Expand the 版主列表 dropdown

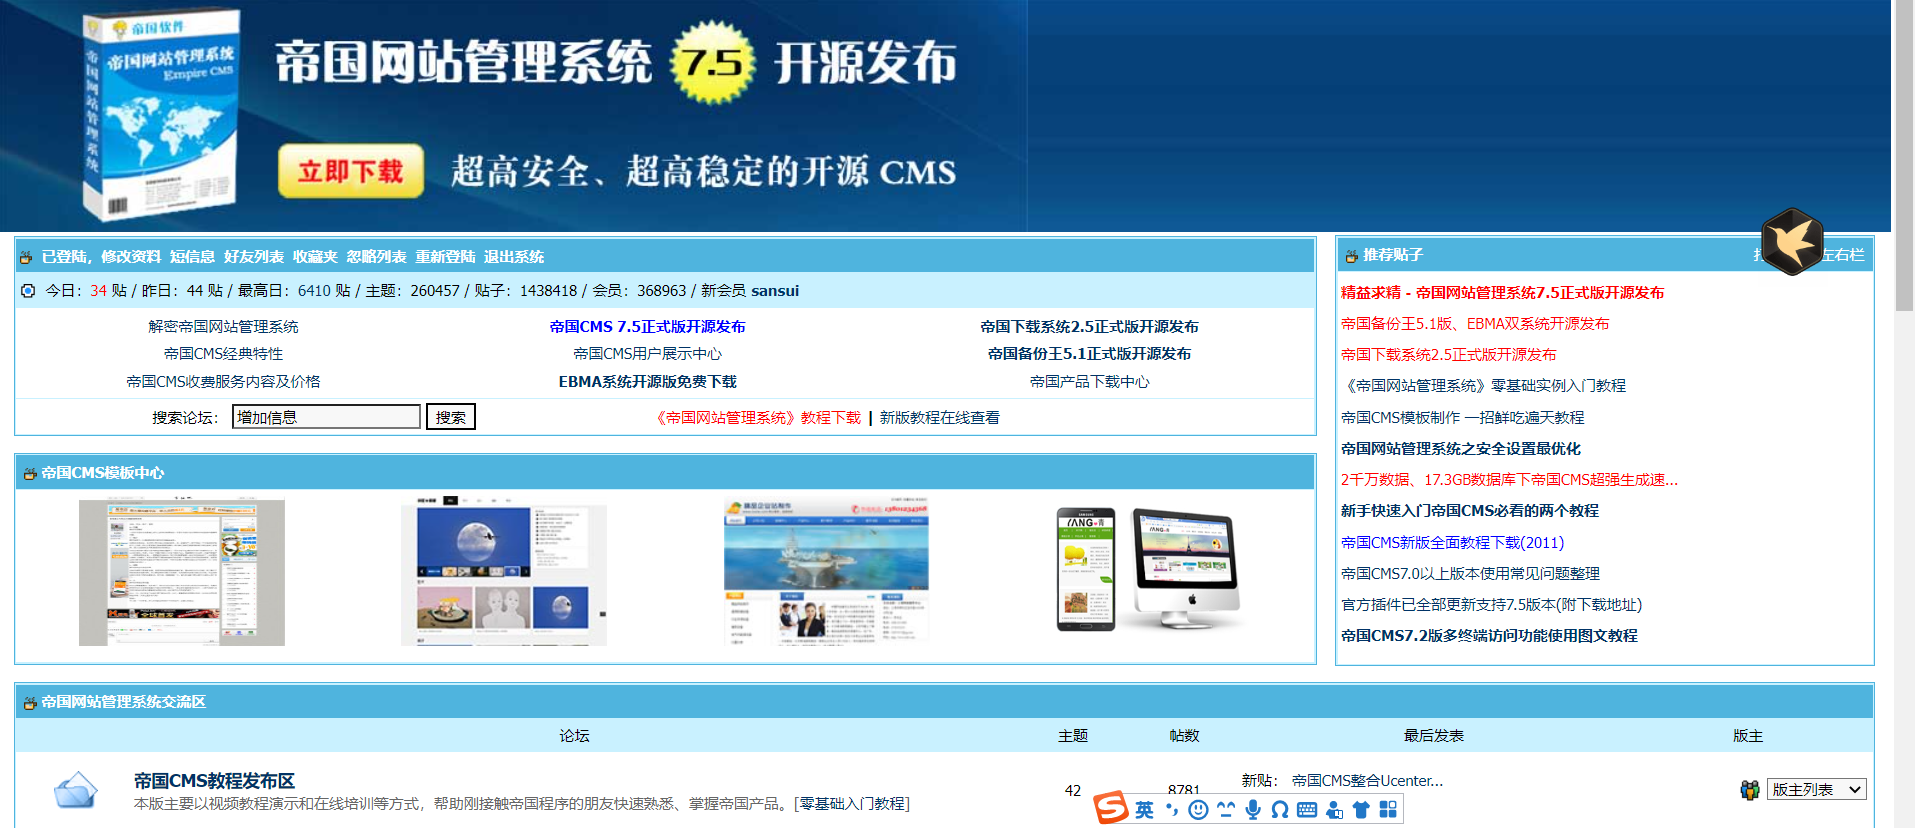[x=1815, y=789]
